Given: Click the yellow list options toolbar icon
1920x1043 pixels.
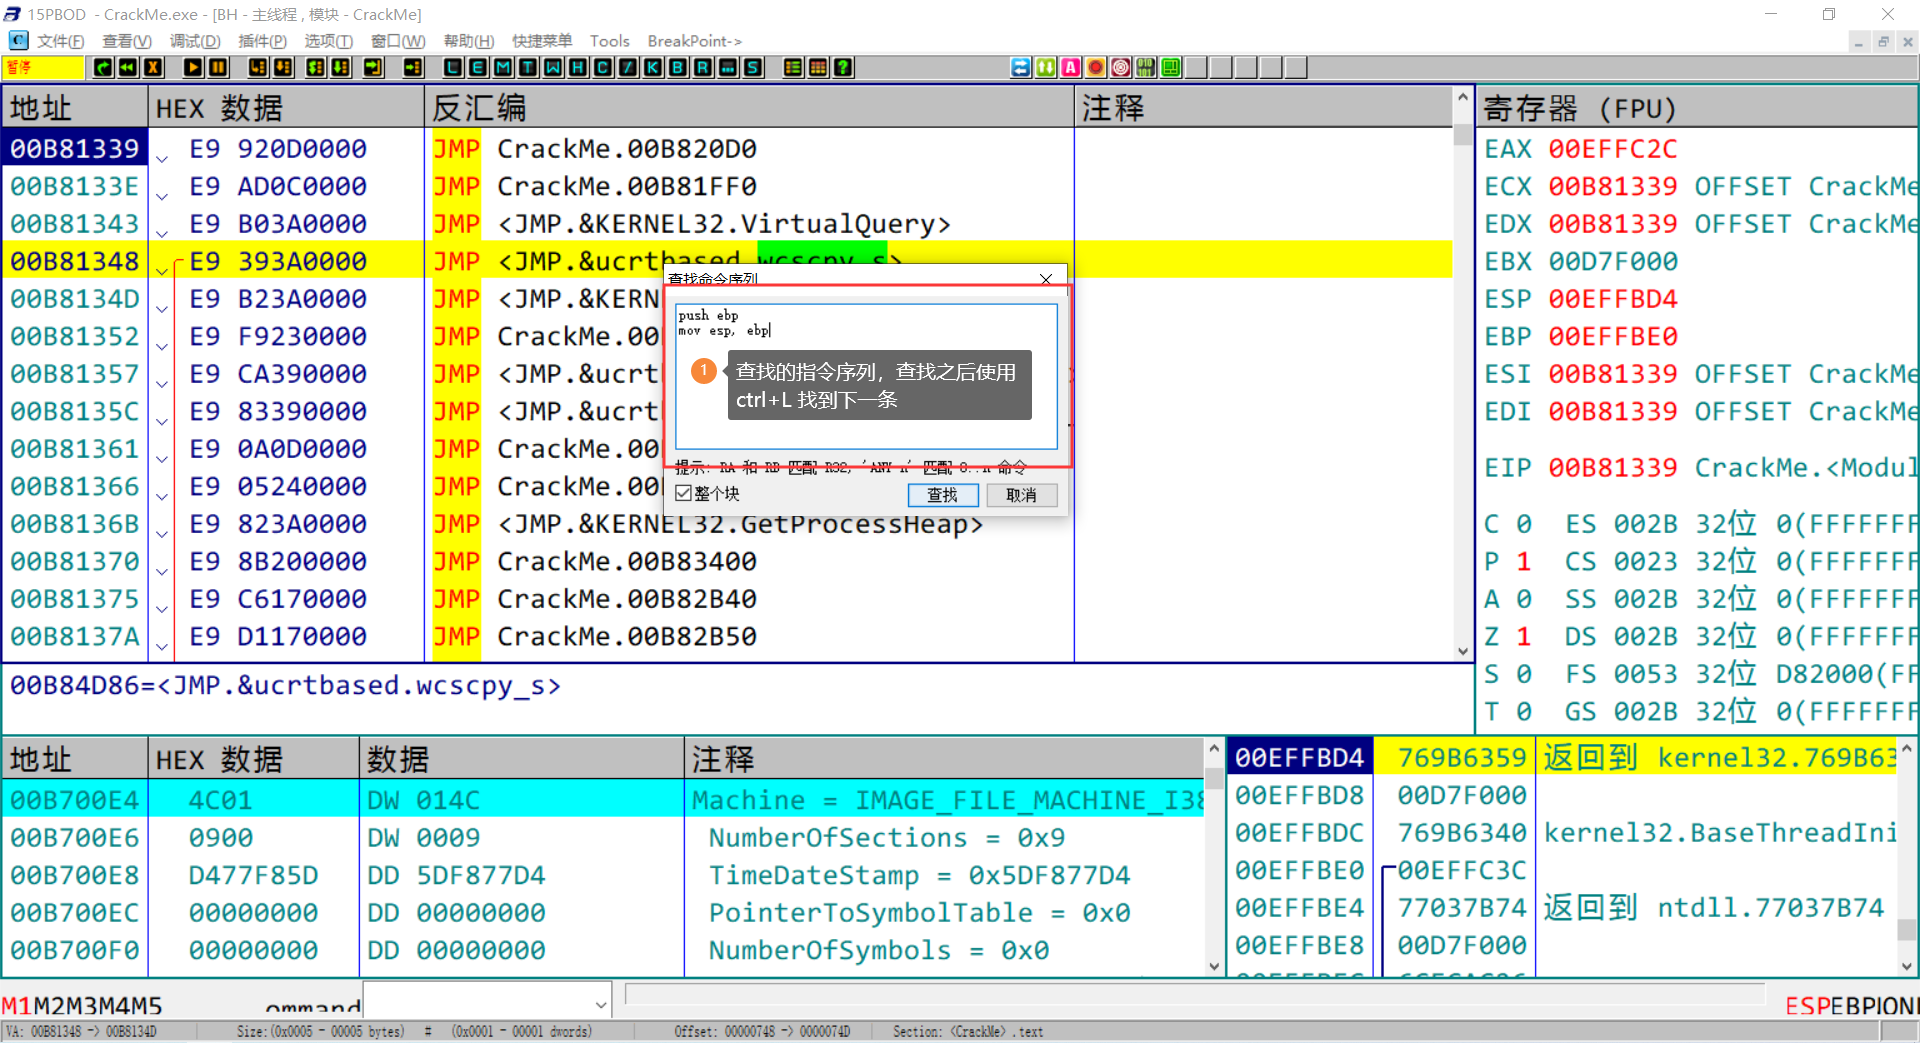Looking at the screenshot, I should click(793, 67).
